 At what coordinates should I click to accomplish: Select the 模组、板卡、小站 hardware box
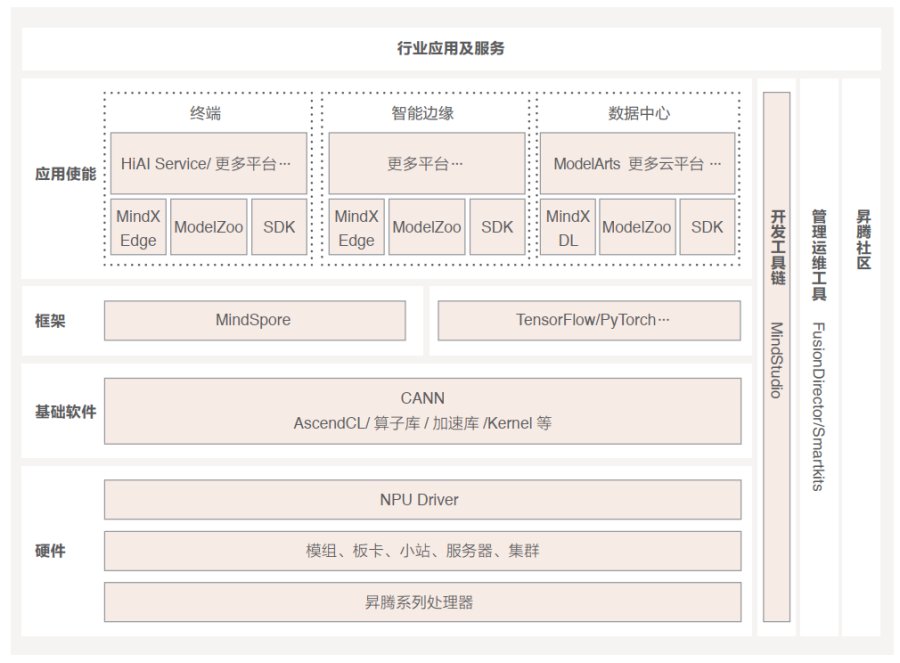click(x=422, y=551)
